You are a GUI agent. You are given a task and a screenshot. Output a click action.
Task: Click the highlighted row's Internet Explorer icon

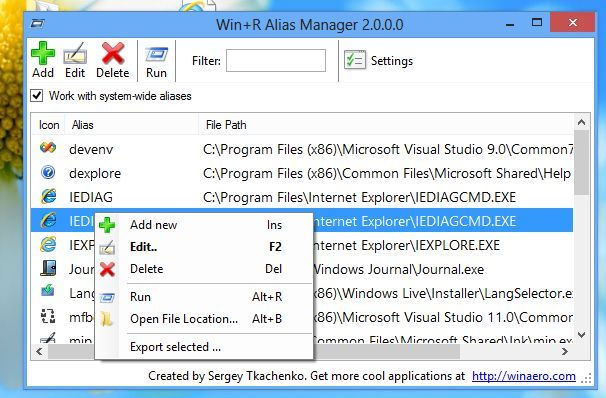pos(48,221)
